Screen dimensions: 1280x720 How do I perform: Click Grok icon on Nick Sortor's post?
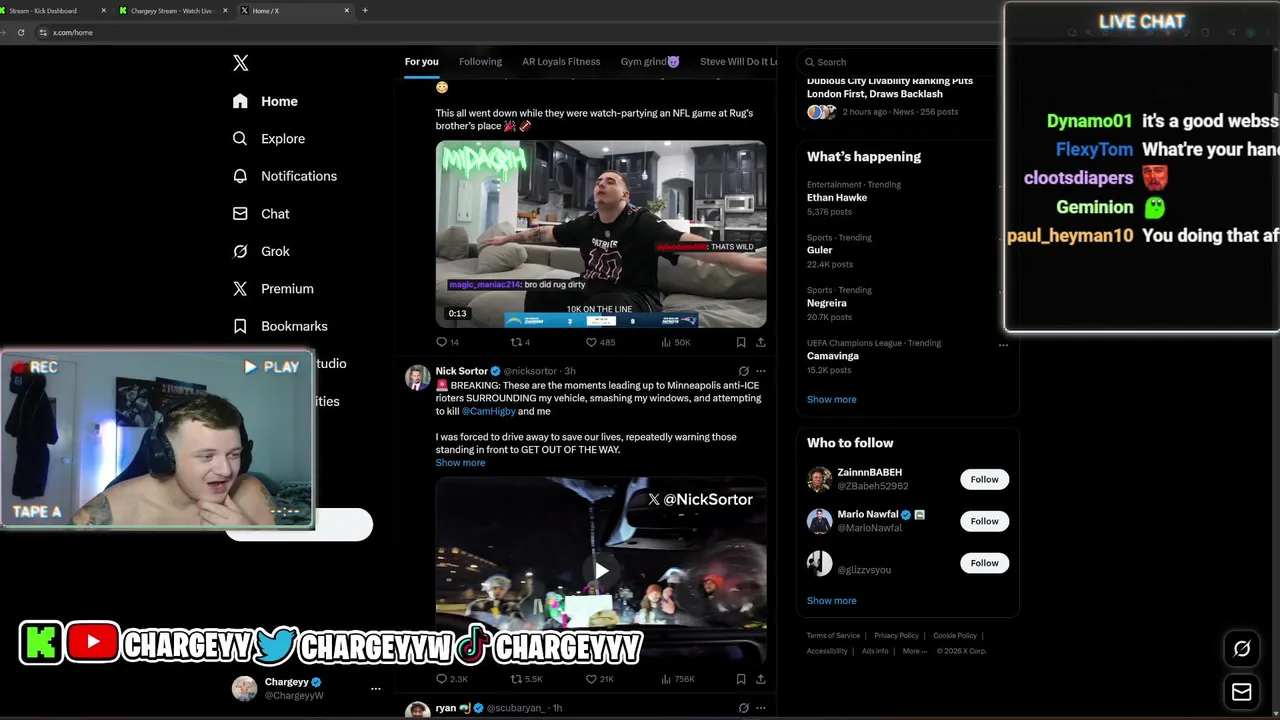743,371
